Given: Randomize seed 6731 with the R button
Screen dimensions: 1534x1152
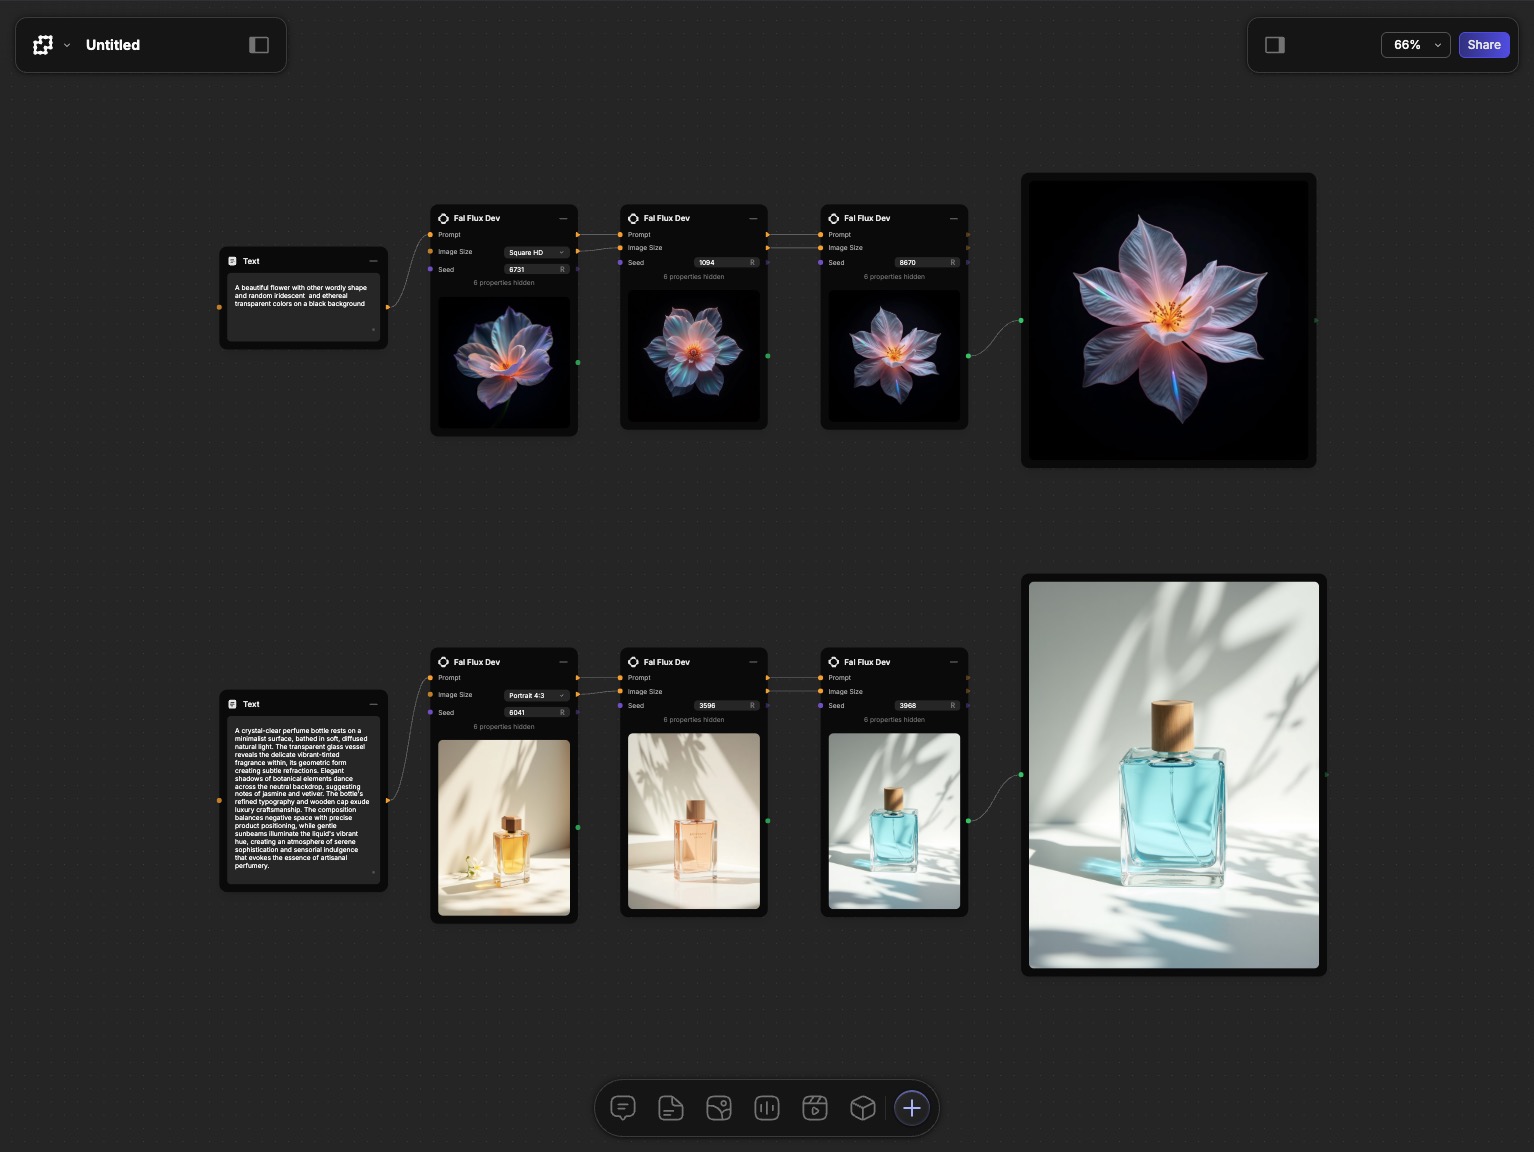Looking at the screenshot, I should tap(562, 270).
